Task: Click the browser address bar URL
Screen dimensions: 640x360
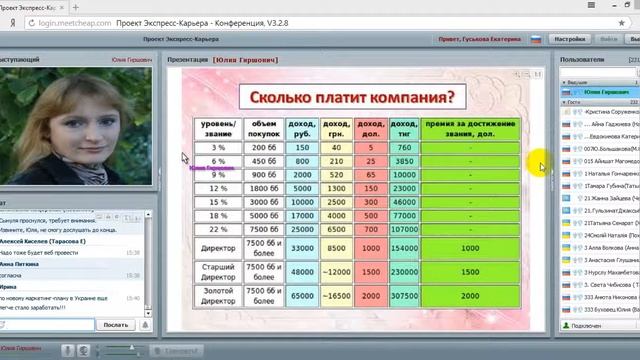Action: (75, 23)
